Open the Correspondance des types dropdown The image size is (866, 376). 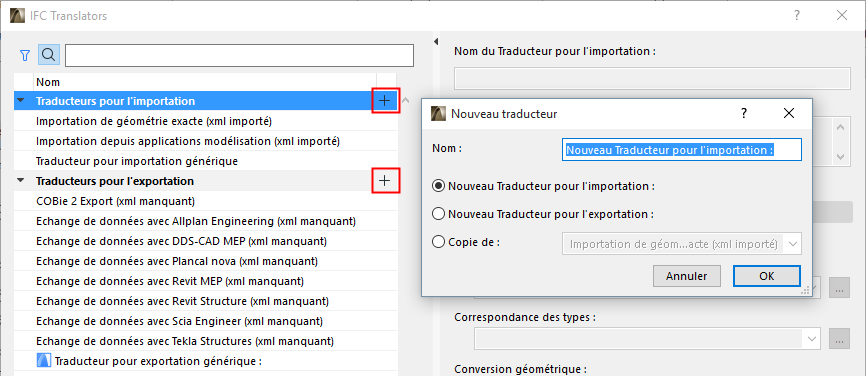click(x=647, y=338)
